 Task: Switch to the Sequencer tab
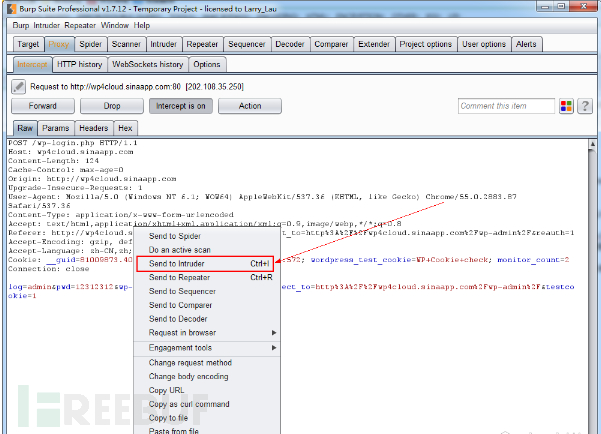247,44
